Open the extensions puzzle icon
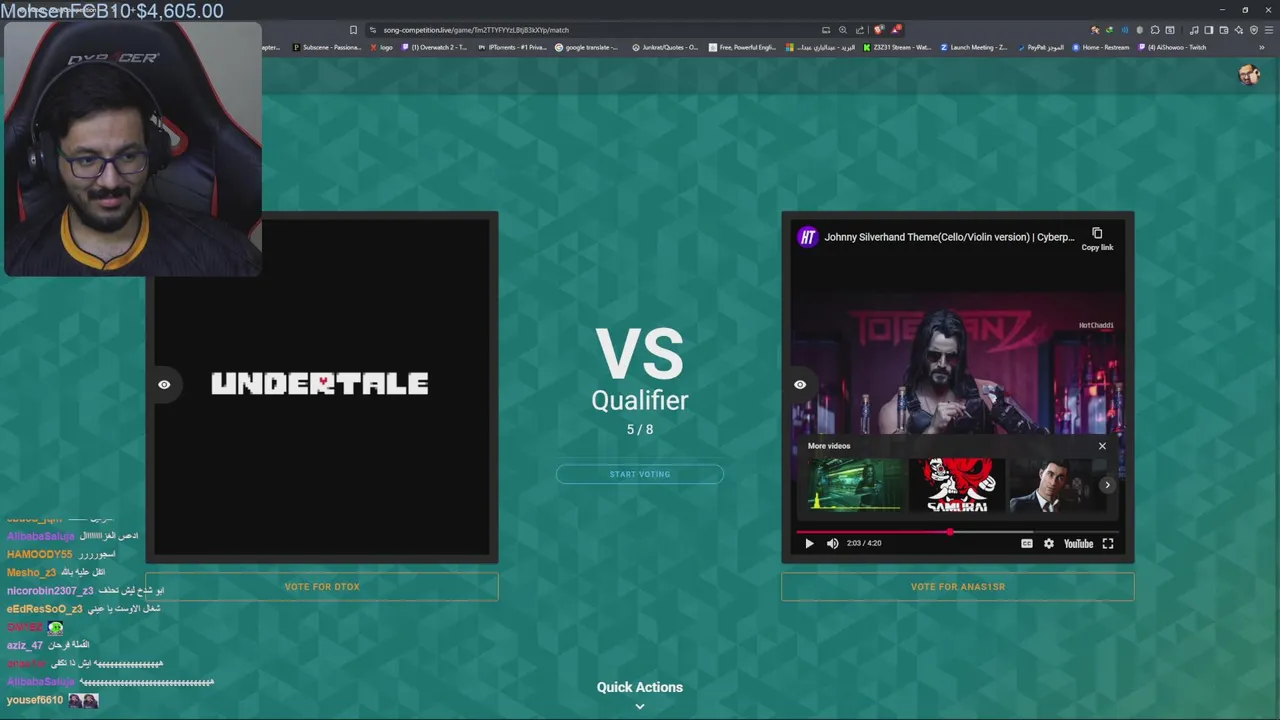Screen dimensions: 1280x720 tap(1155, 30)
